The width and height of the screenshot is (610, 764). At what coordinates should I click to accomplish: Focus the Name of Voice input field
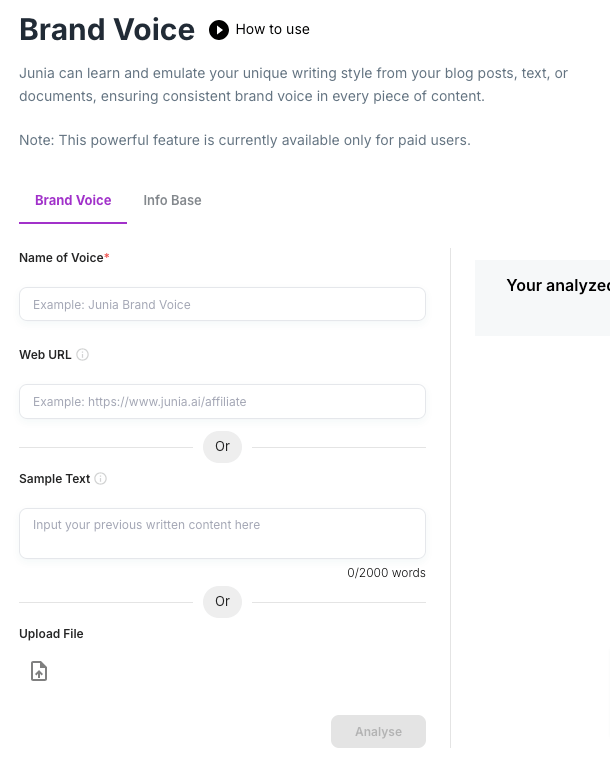[222, 304]
